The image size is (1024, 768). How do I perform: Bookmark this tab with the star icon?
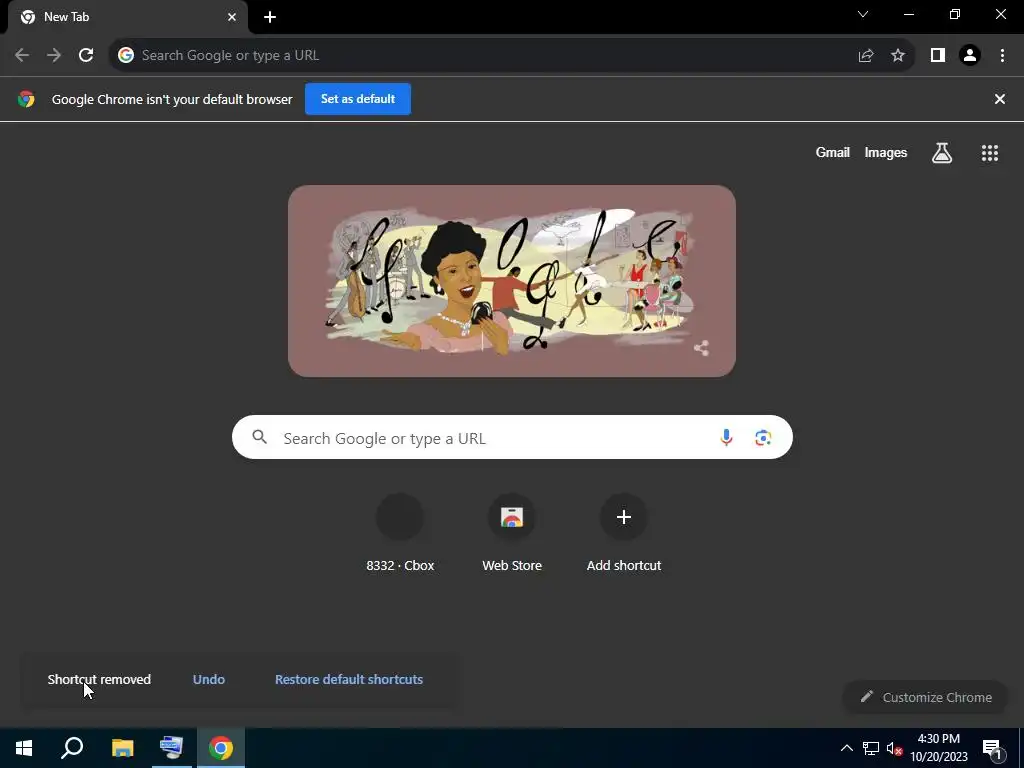click(x=898, y=56)
